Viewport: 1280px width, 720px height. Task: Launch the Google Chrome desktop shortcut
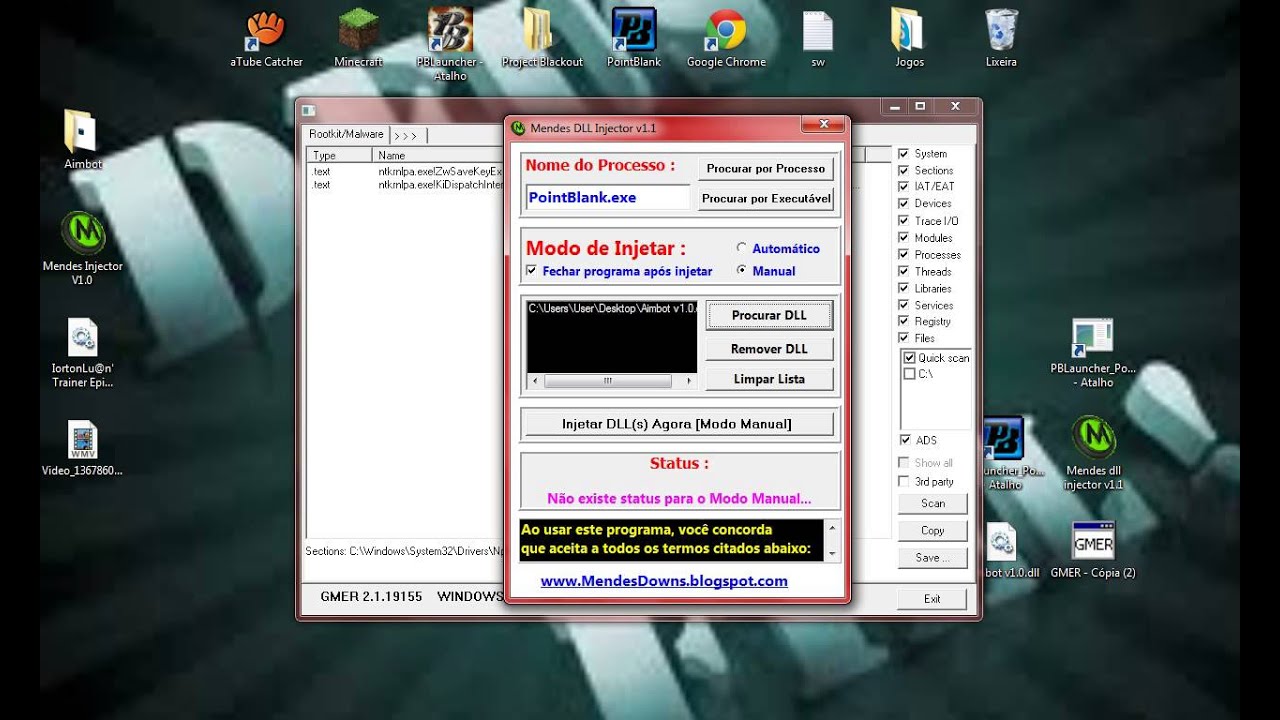(726, 38)
